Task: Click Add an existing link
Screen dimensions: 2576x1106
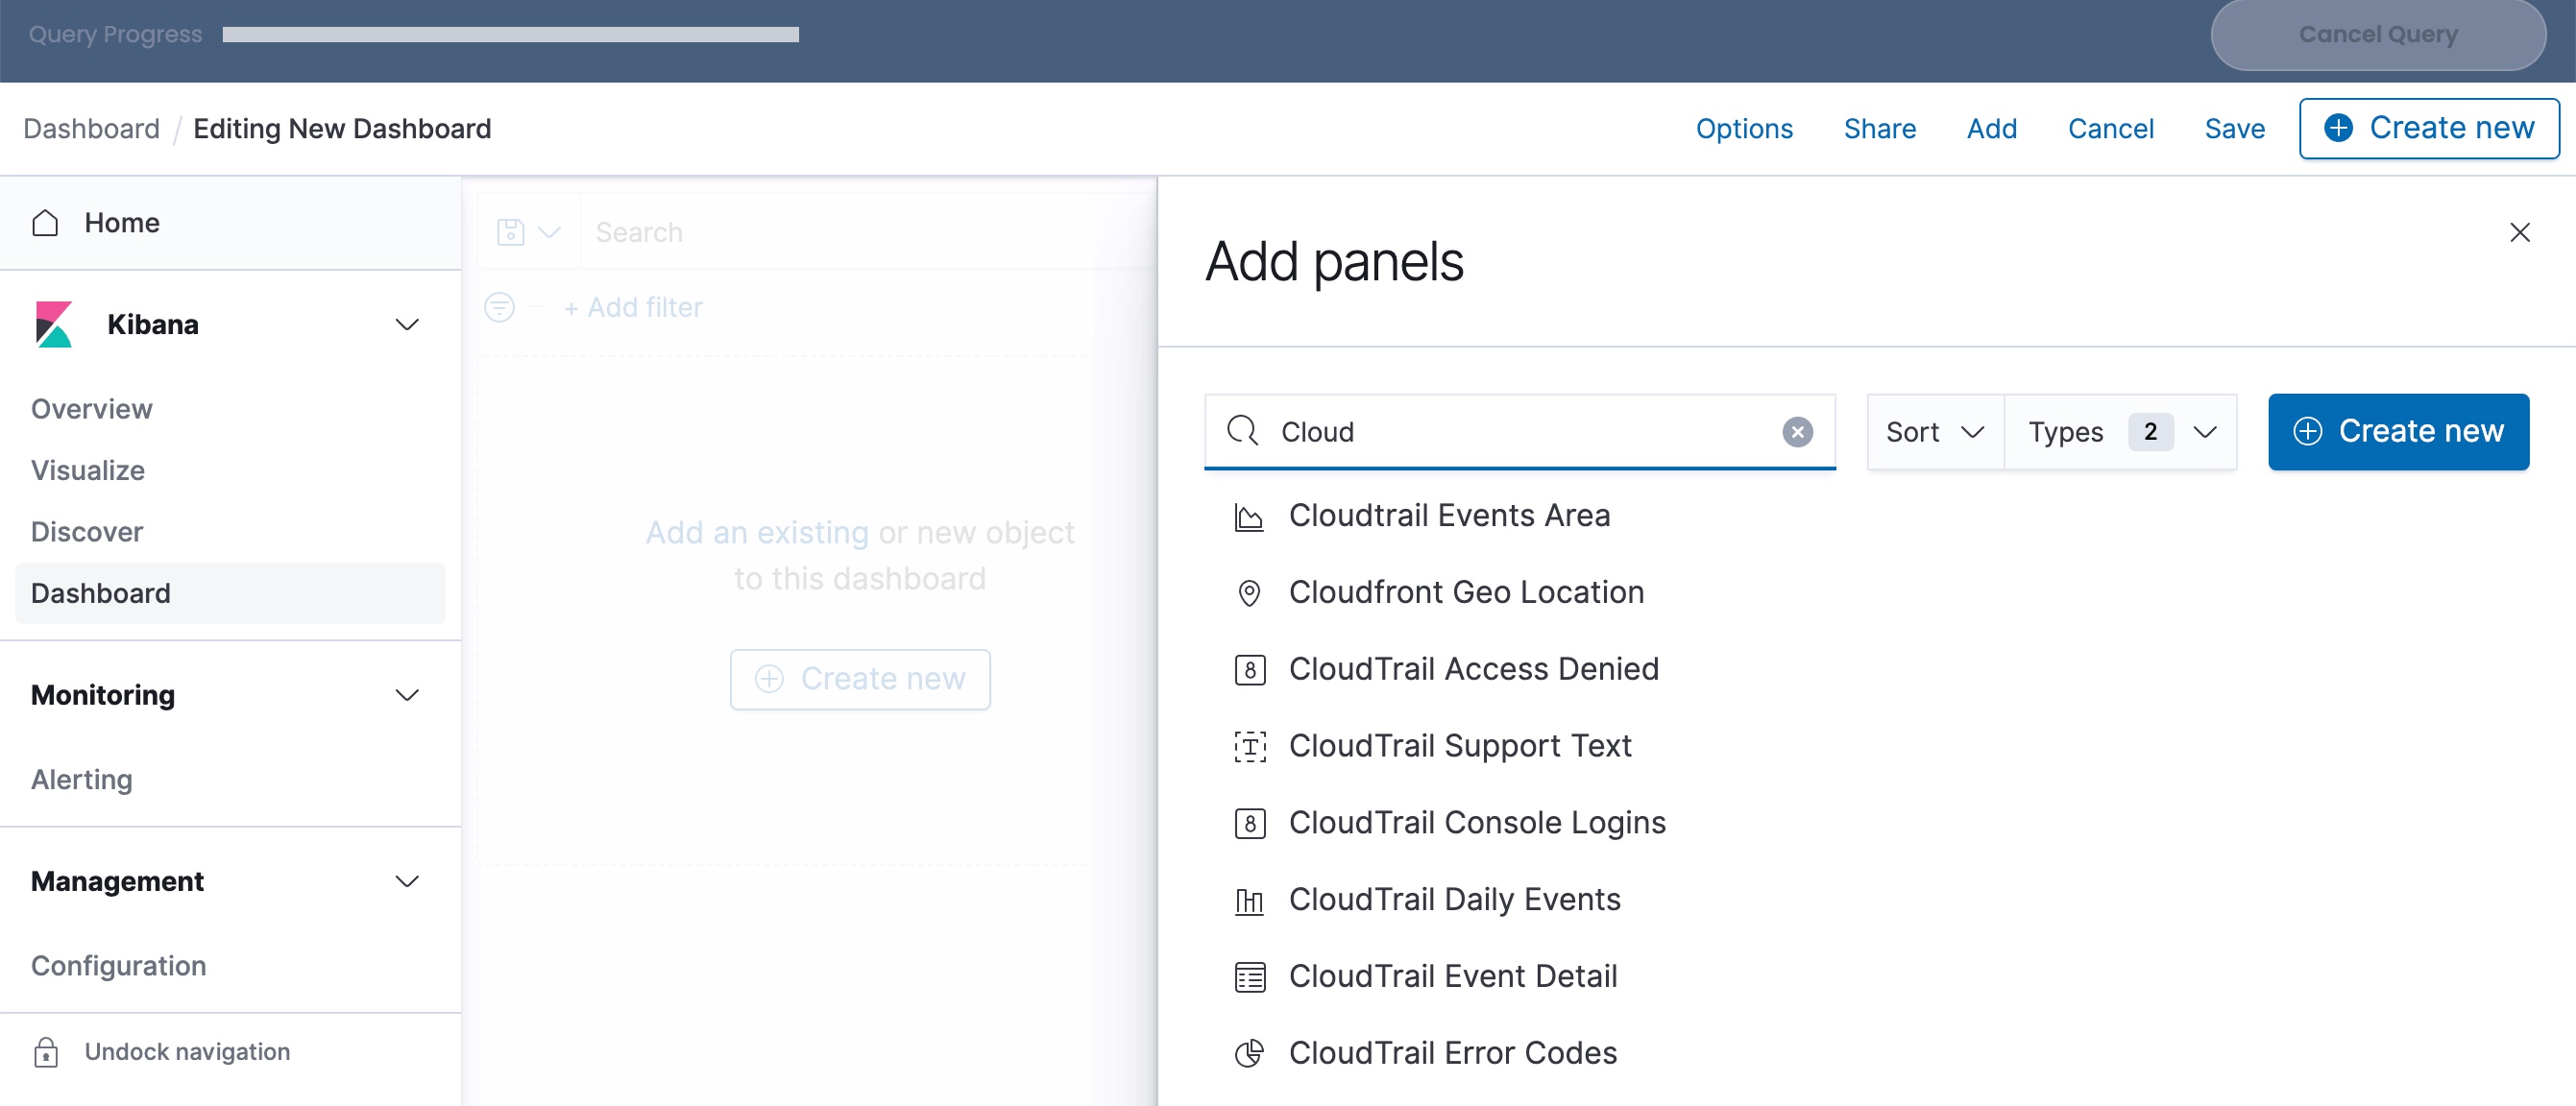Action: point(757,532)
